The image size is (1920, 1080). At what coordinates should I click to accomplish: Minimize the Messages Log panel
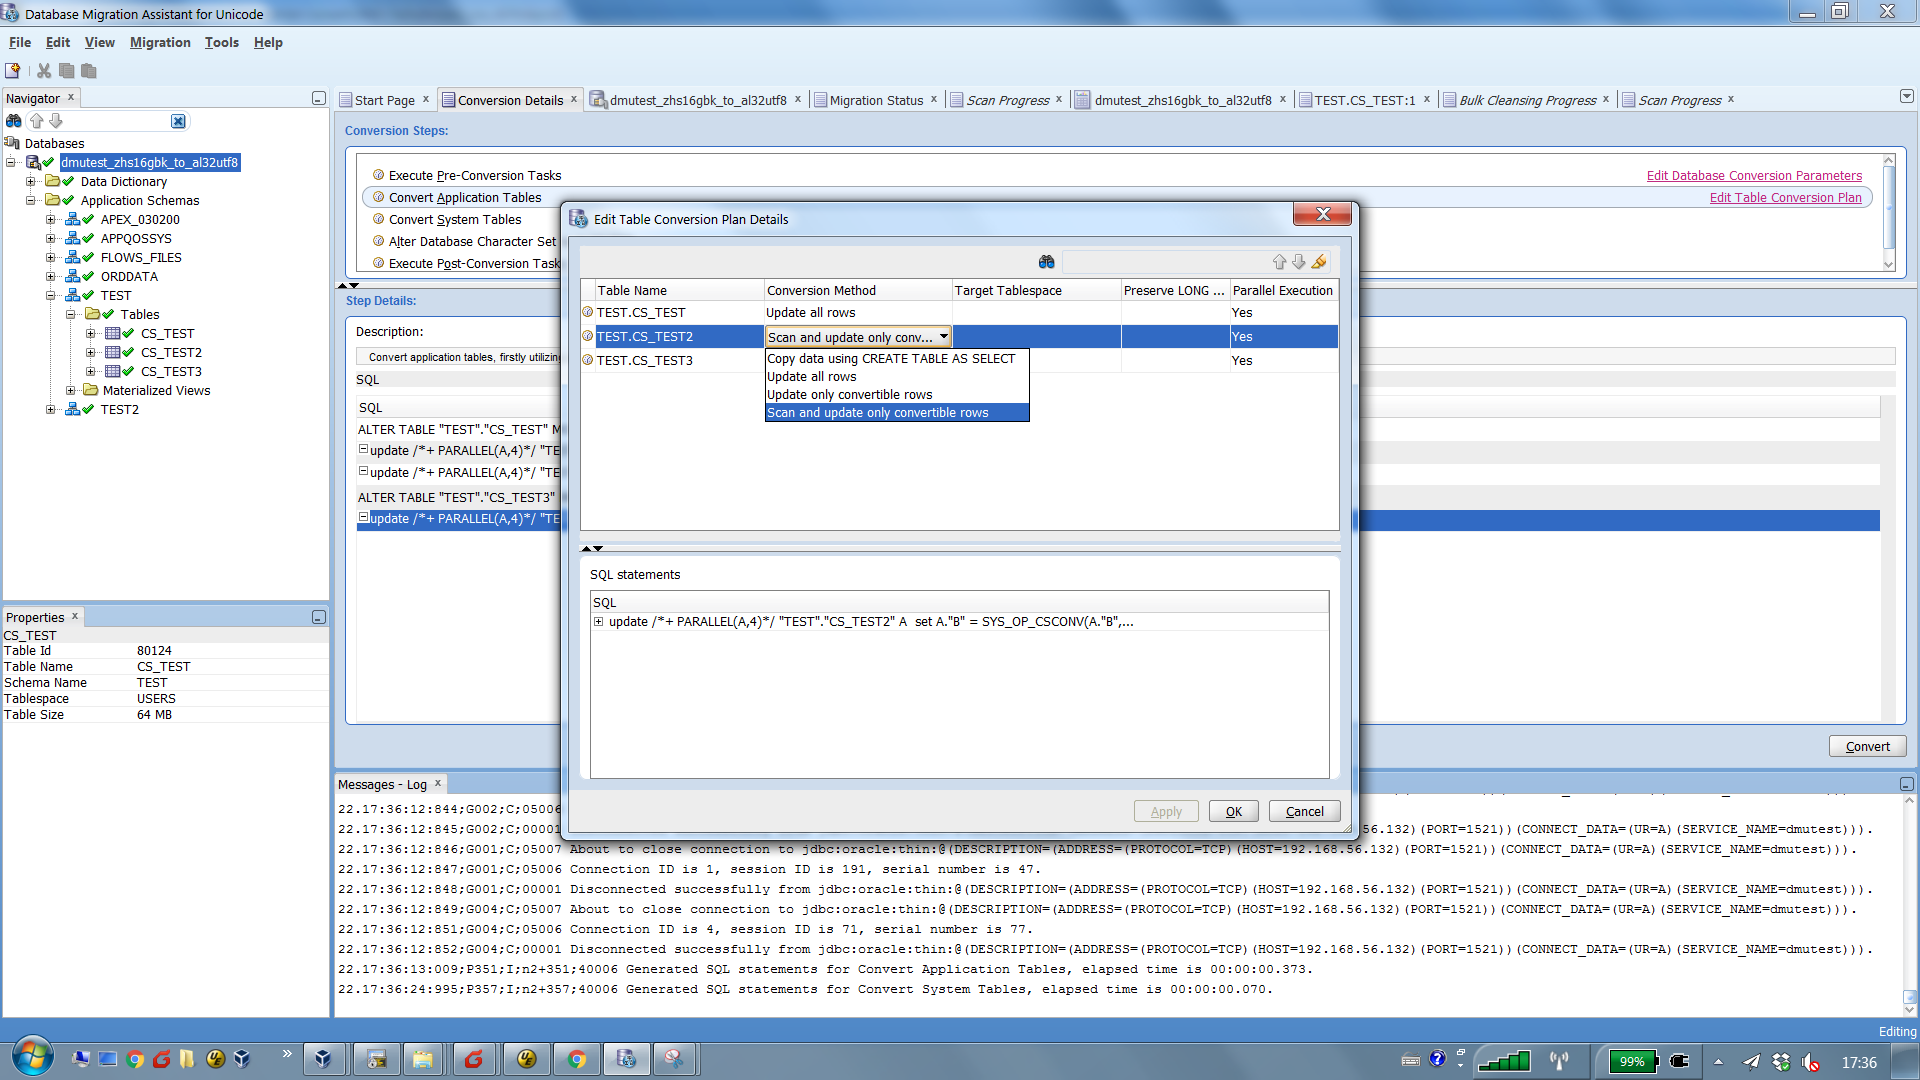[x=1907, y=784]
